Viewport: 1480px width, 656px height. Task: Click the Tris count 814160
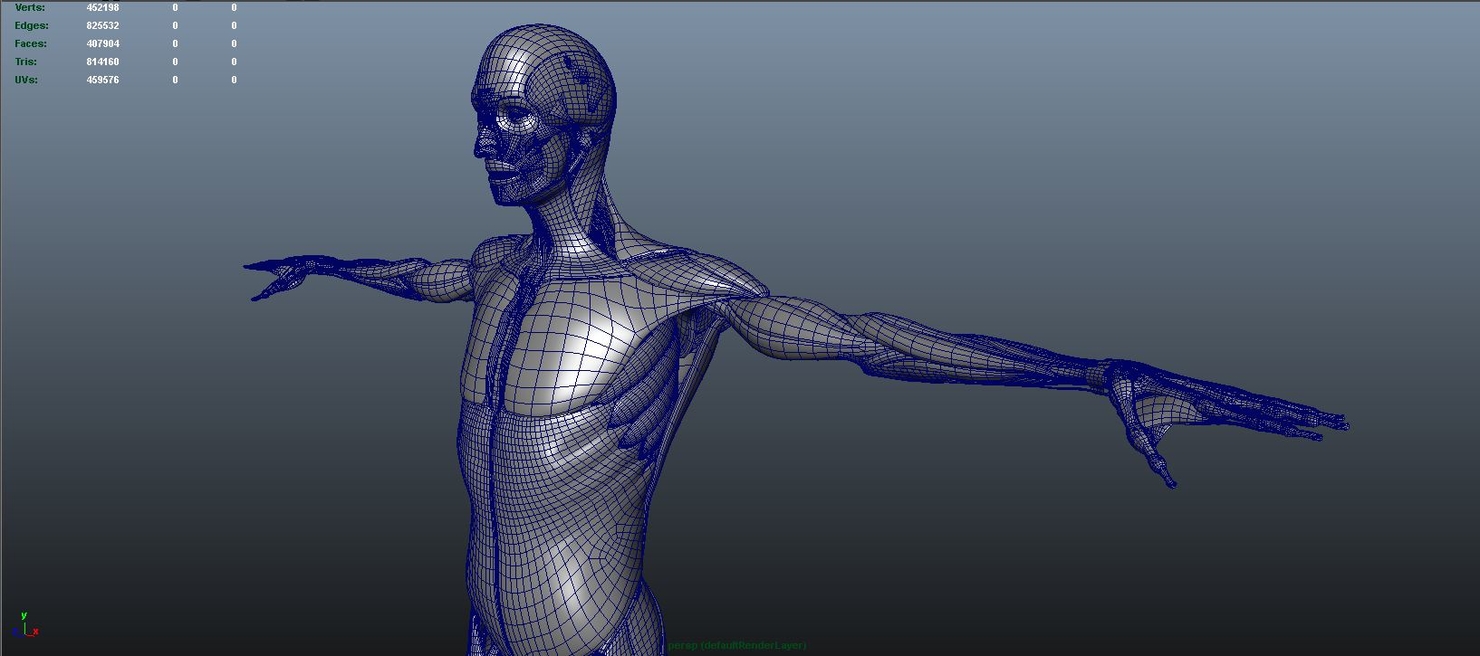(x=101, y=61)
